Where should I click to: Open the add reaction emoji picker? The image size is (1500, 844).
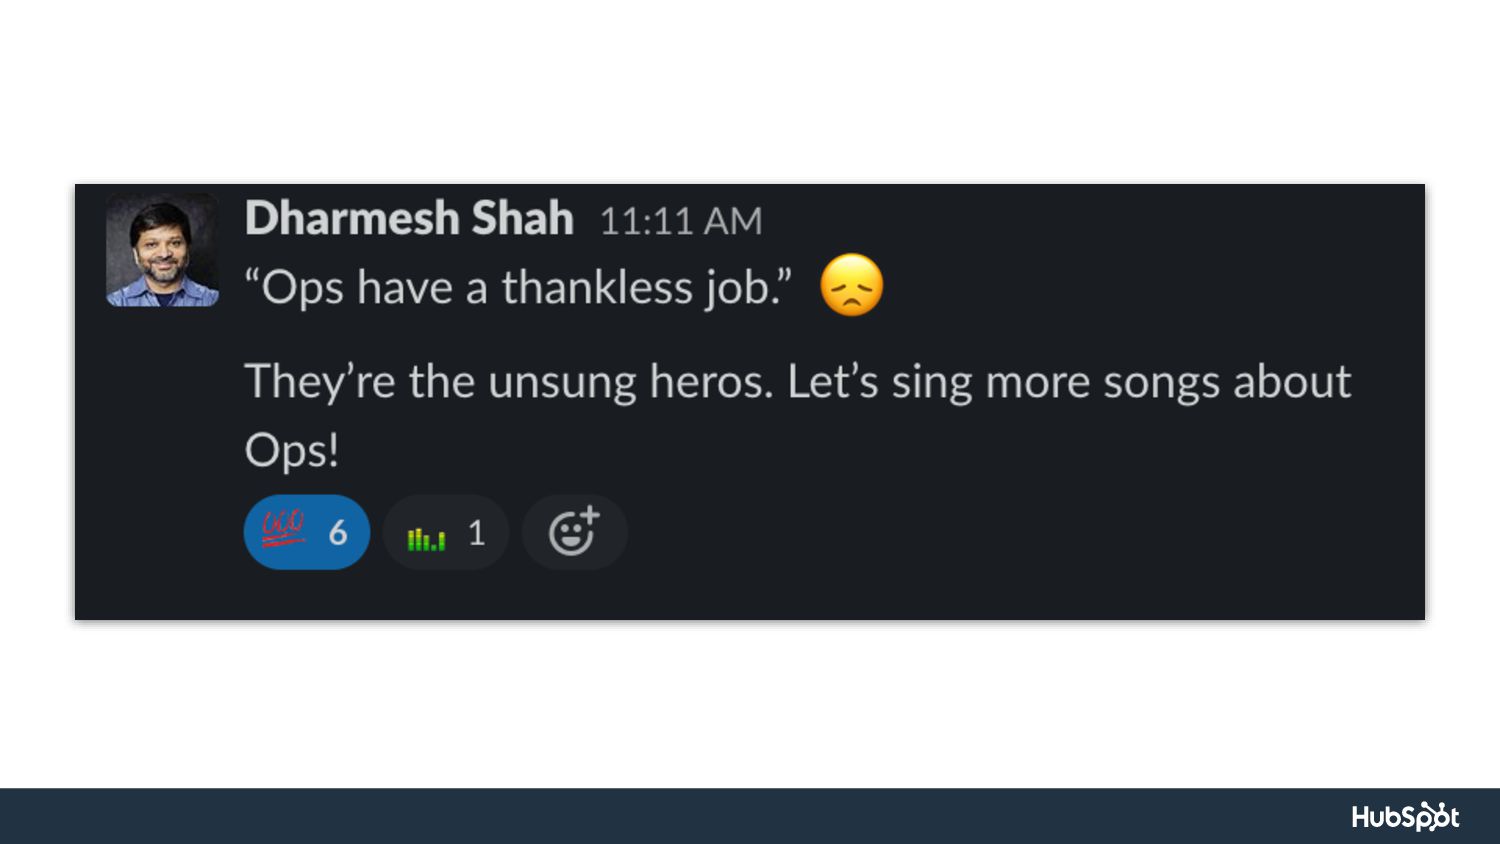(x=575, y=532)
